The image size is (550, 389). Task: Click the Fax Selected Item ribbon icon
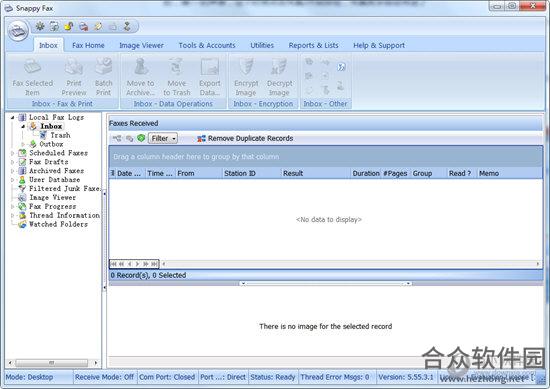point(33,66)
